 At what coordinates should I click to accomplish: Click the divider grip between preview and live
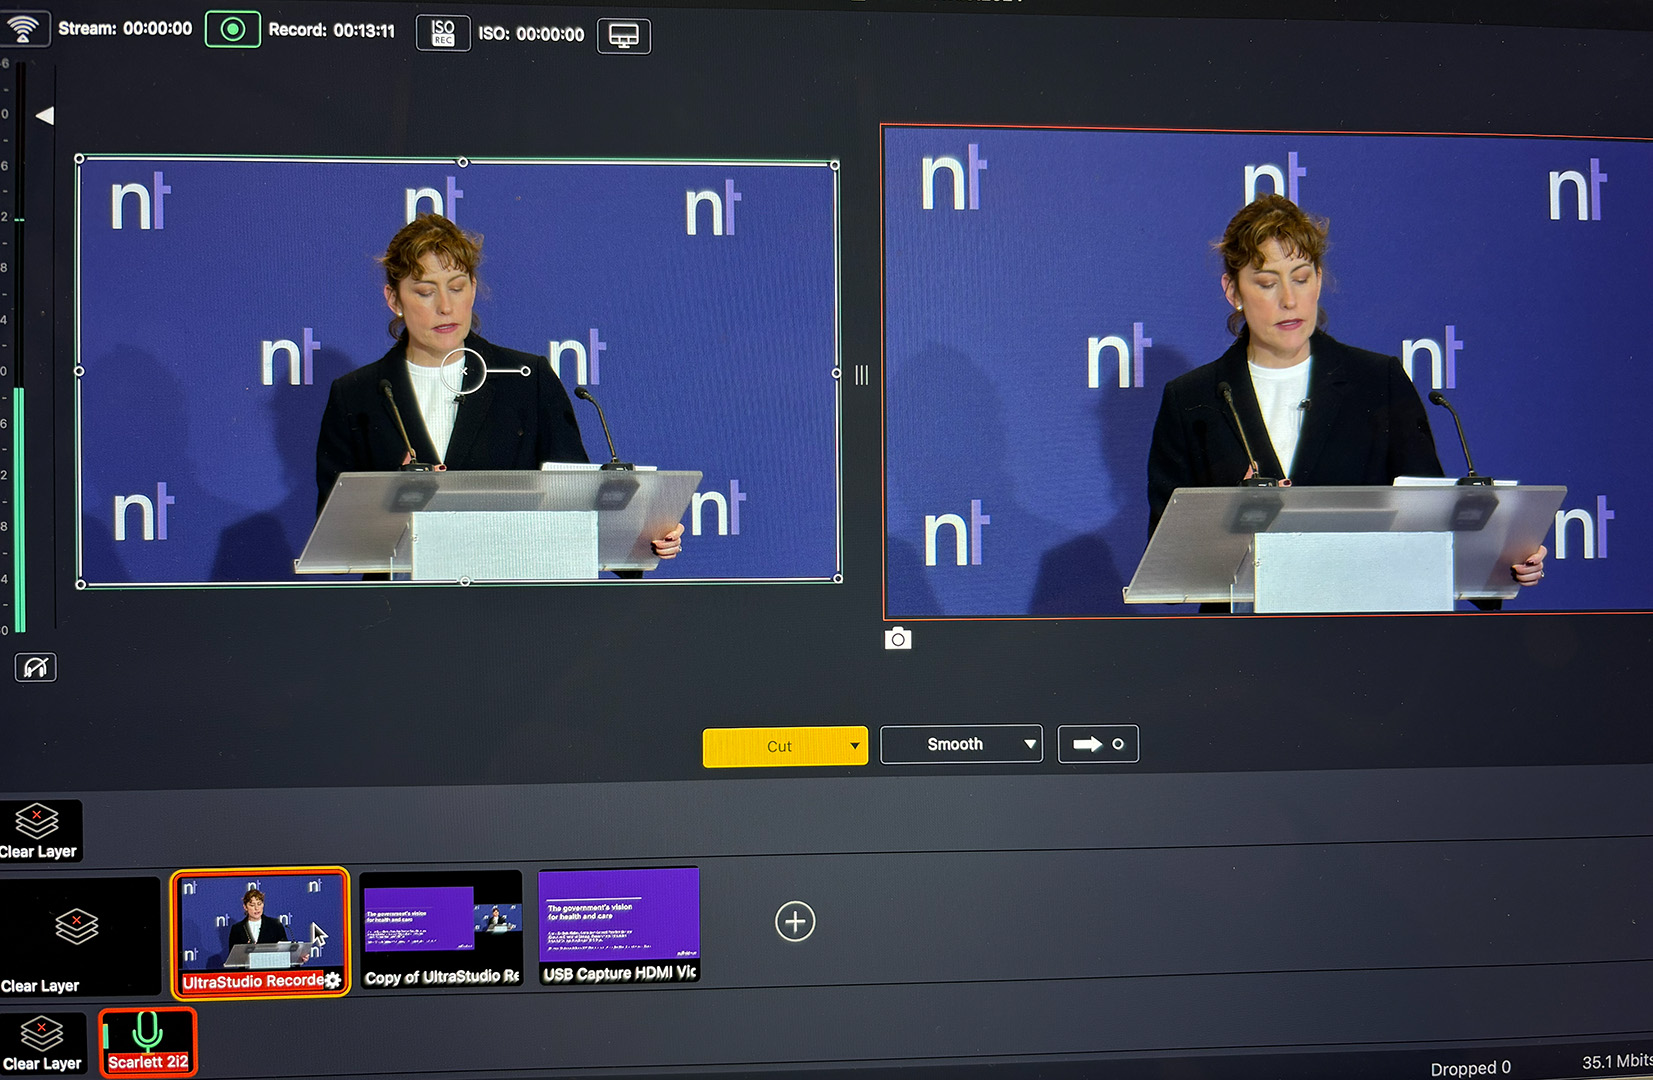click(x=862, y=375)
